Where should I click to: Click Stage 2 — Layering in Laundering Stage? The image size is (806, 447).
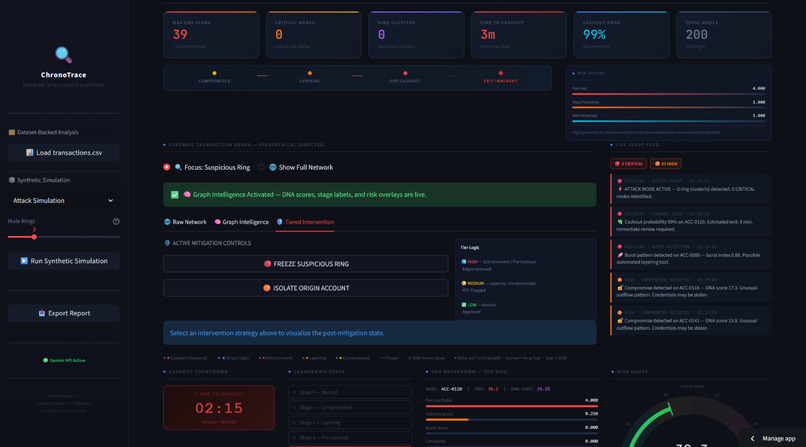[x=350, y=422]
